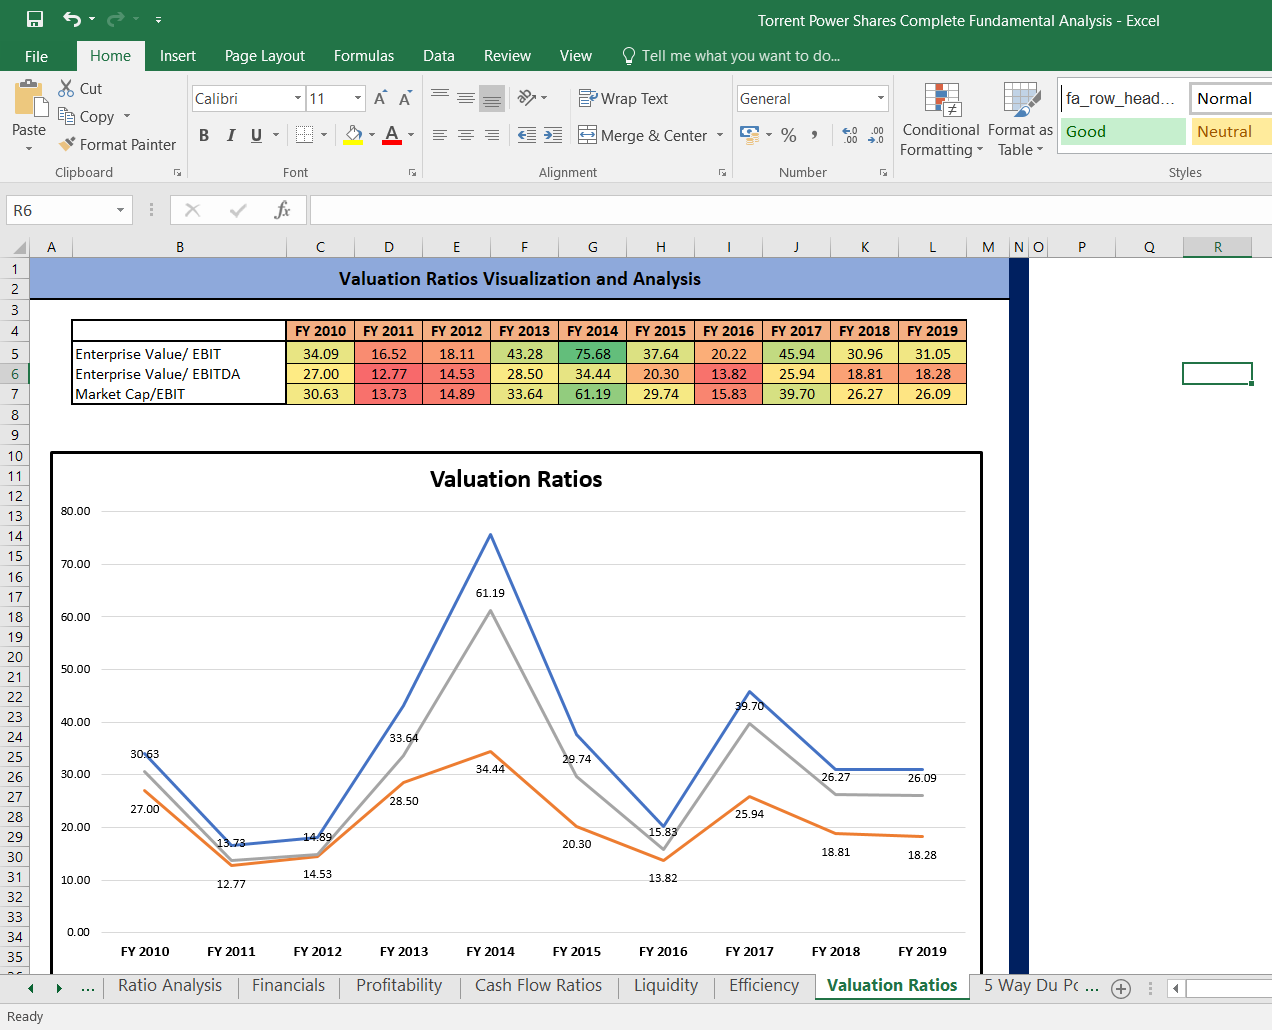Open the Format as Table menu
Image resolution: width=1272 pixels, height=1030 pixels.
(x=1020, y=120)
